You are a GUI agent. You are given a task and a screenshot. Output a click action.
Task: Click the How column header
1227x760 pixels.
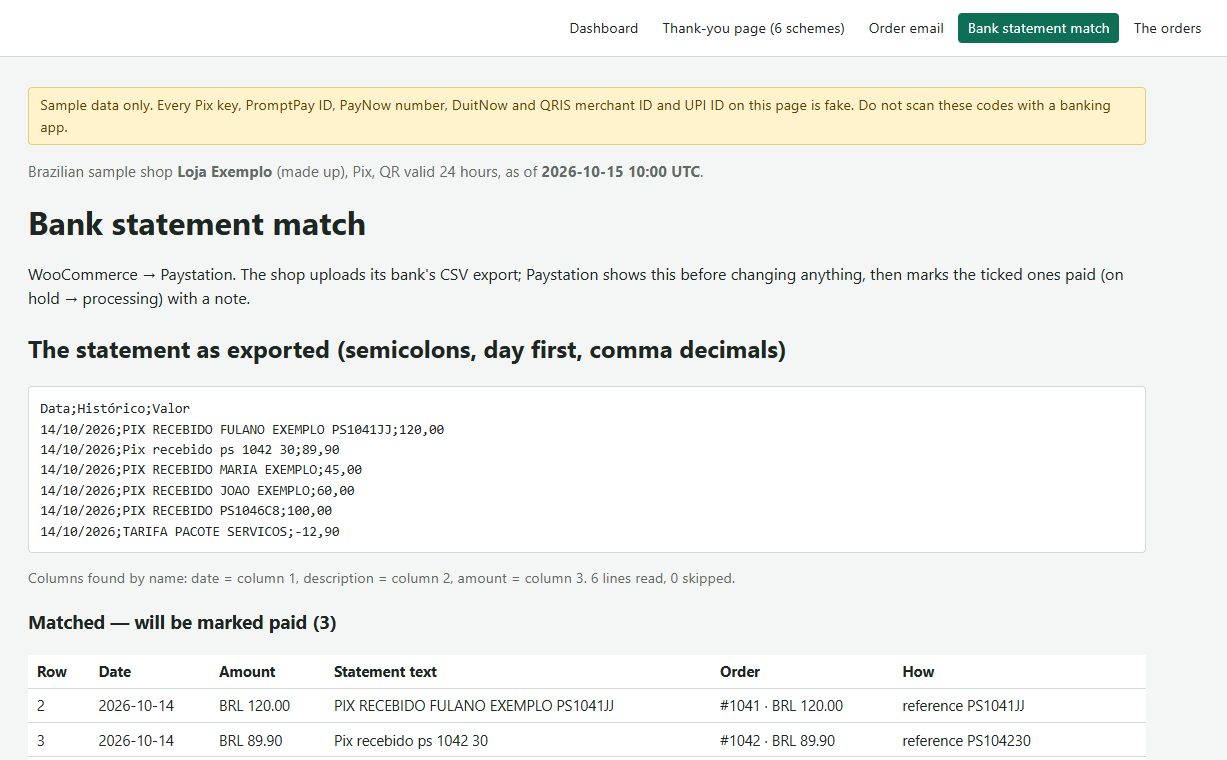click(918, 672)
